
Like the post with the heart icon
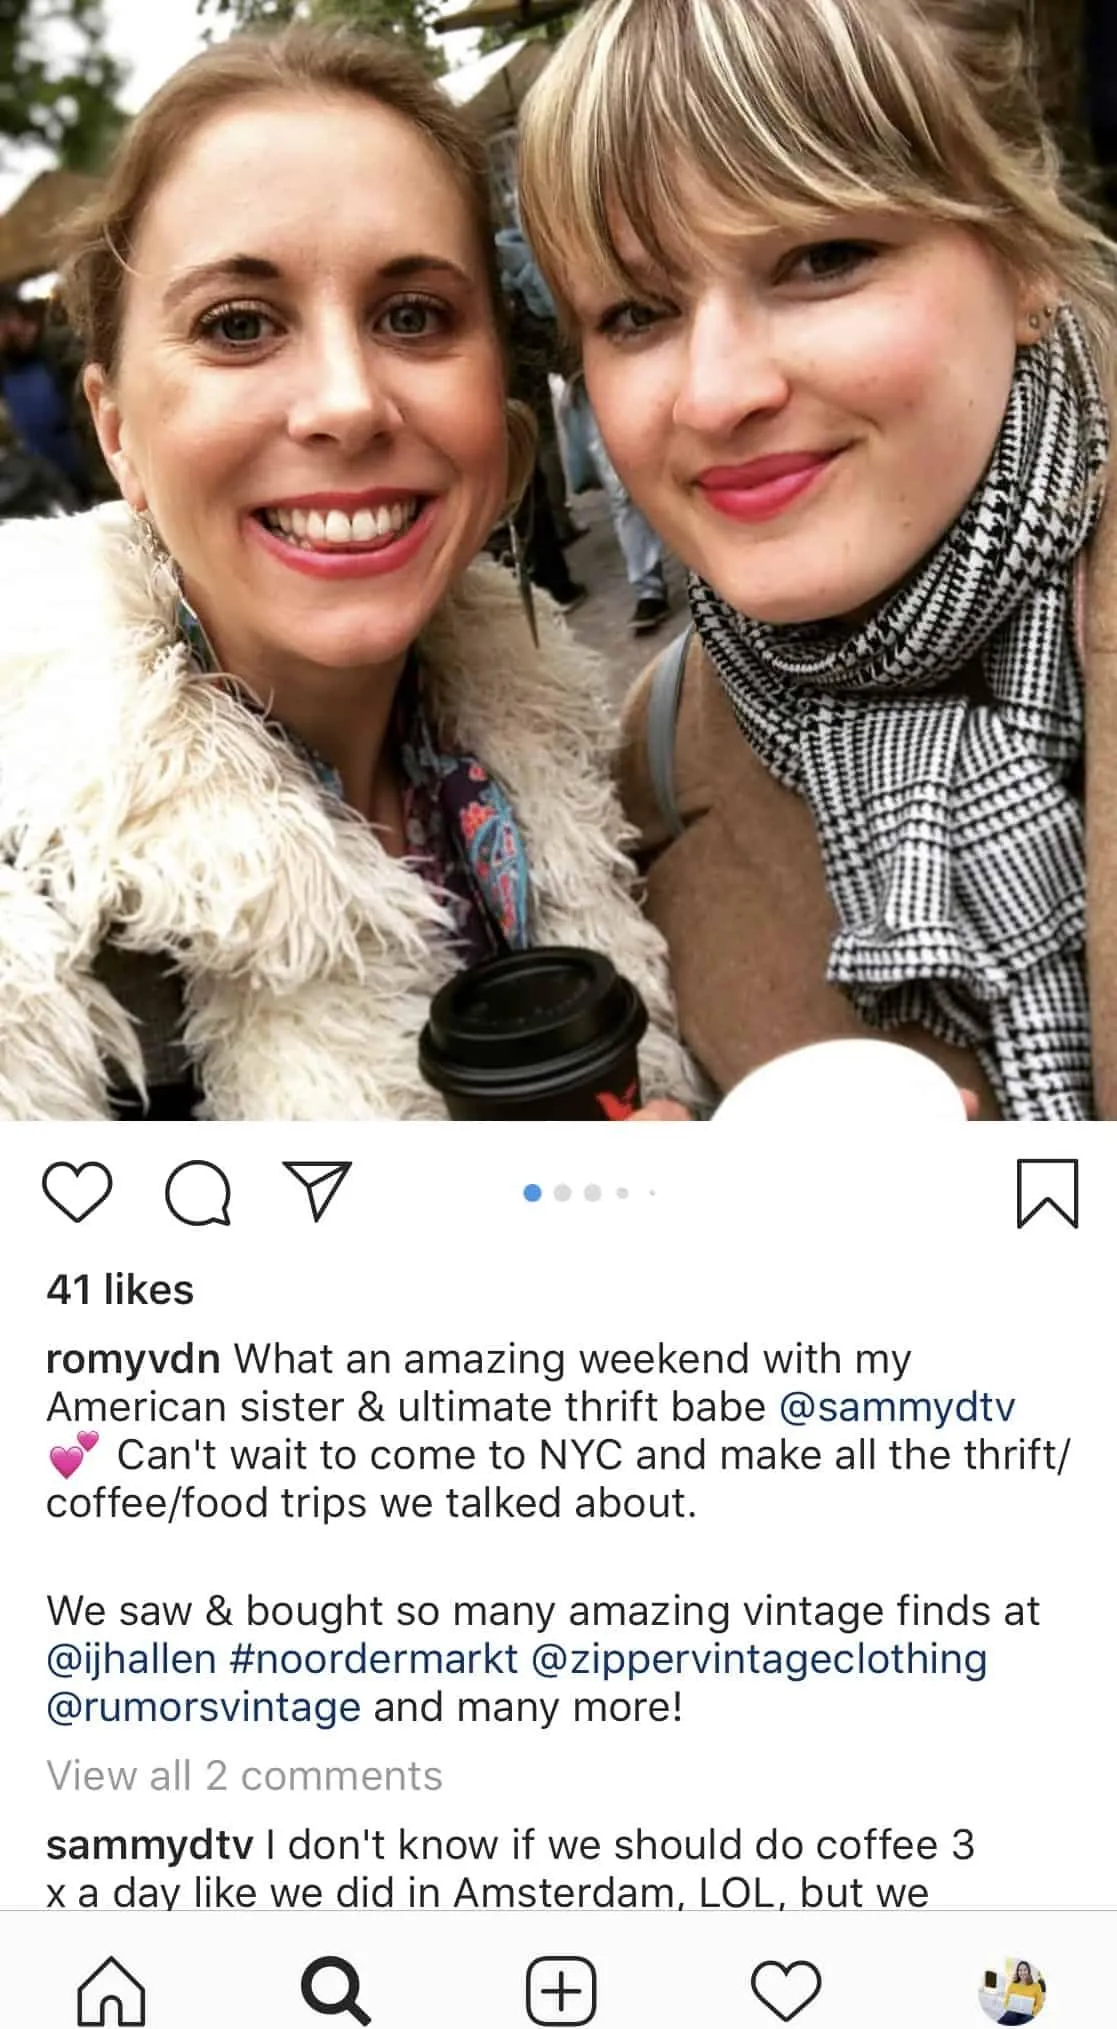[x=77, y=1193]
